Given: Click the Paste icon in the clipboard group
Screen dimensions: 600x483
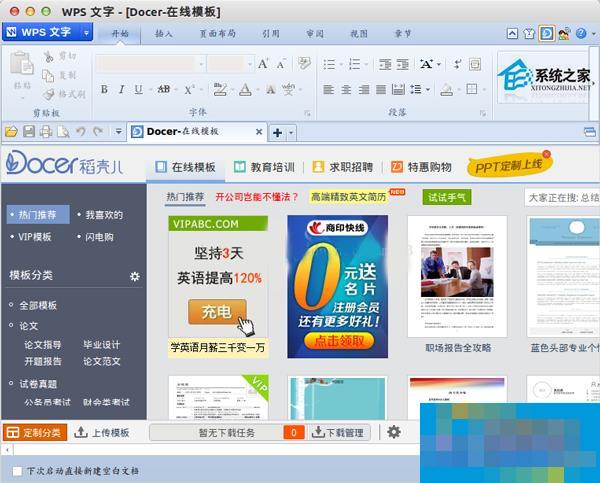Looking at the screenshot, I should point(21,63).
